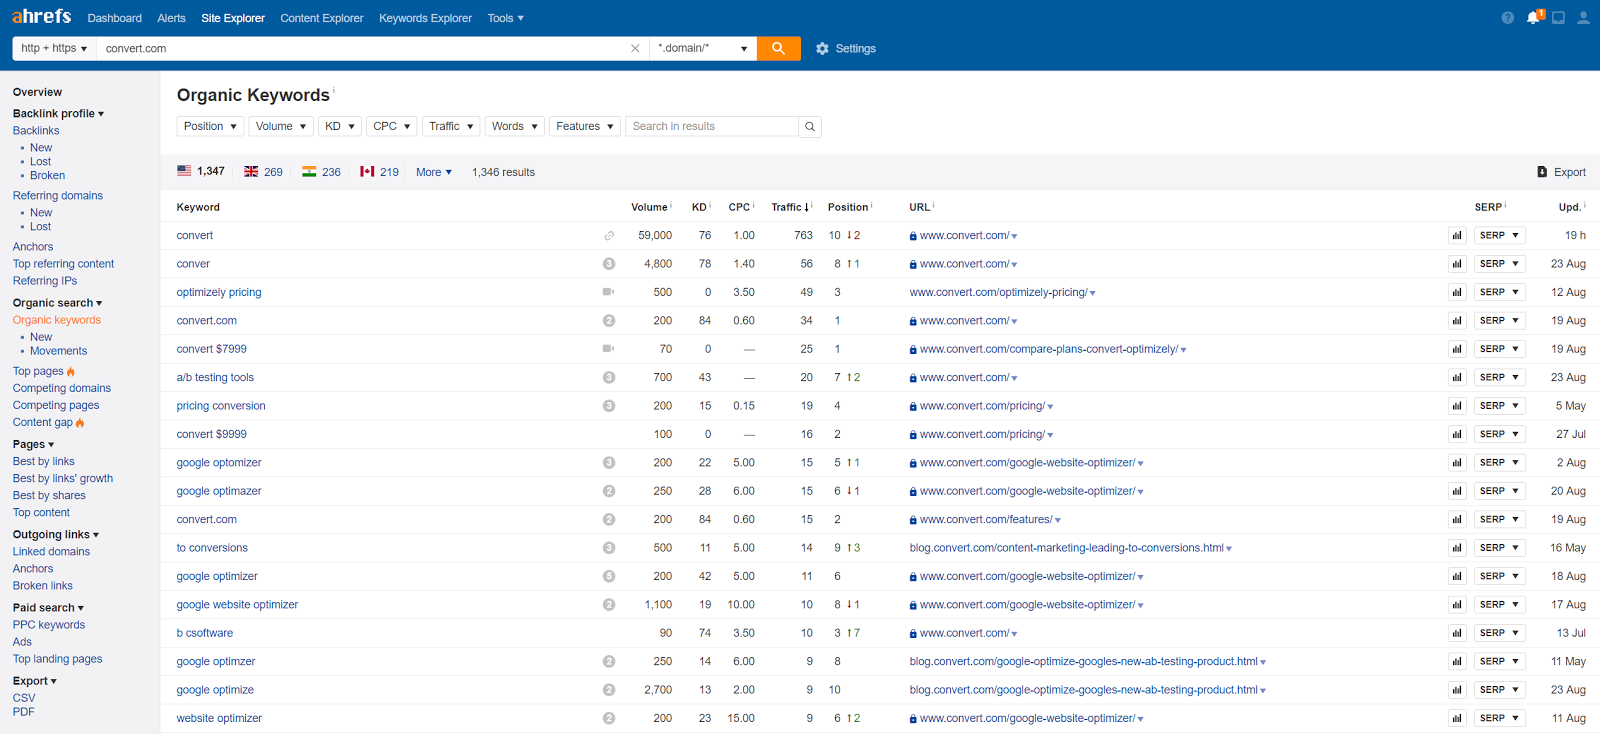1600x734 pixels.
Task: Open URL dropdown arrow for 'optimizely pricing' row
Action: tap(1092, 293)
